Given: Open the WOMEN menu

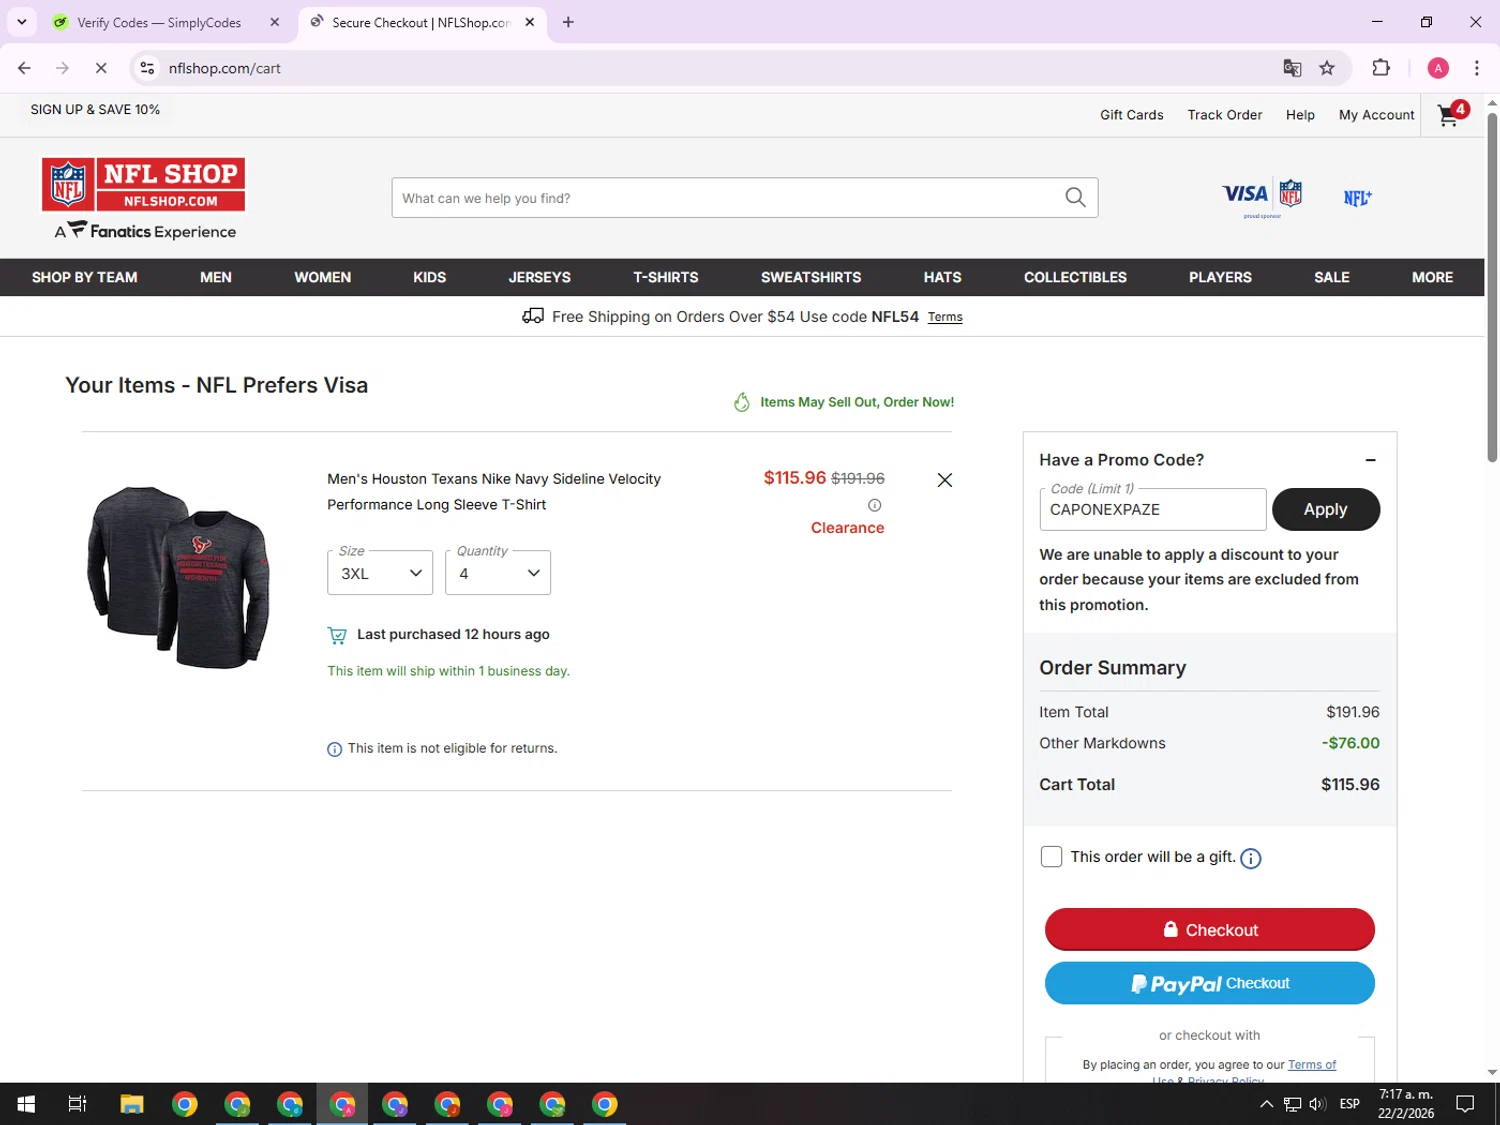Looking at the screenshot, I should point(322,277).
